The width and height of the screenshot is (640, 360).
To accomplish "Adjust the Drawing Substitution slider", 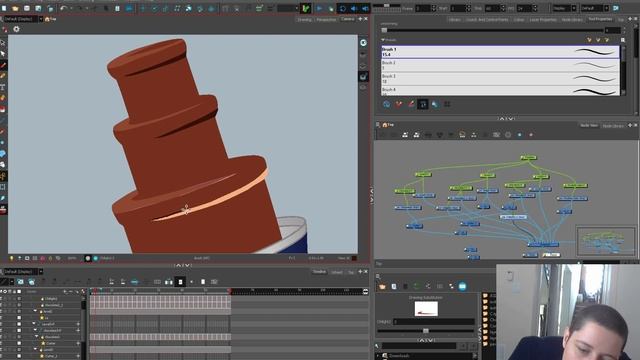I will pos(425,331).
